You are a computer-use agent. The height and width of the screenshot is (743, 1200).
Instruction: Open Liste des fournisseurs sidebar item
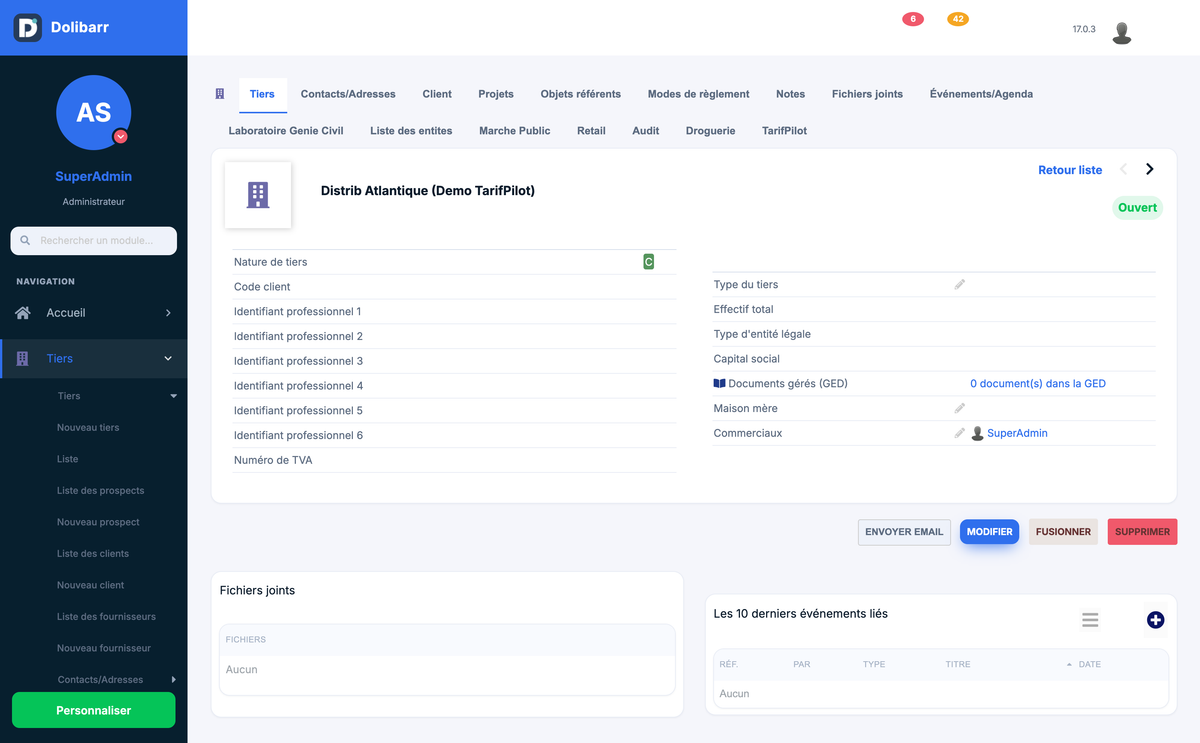[x=106, y=617]
